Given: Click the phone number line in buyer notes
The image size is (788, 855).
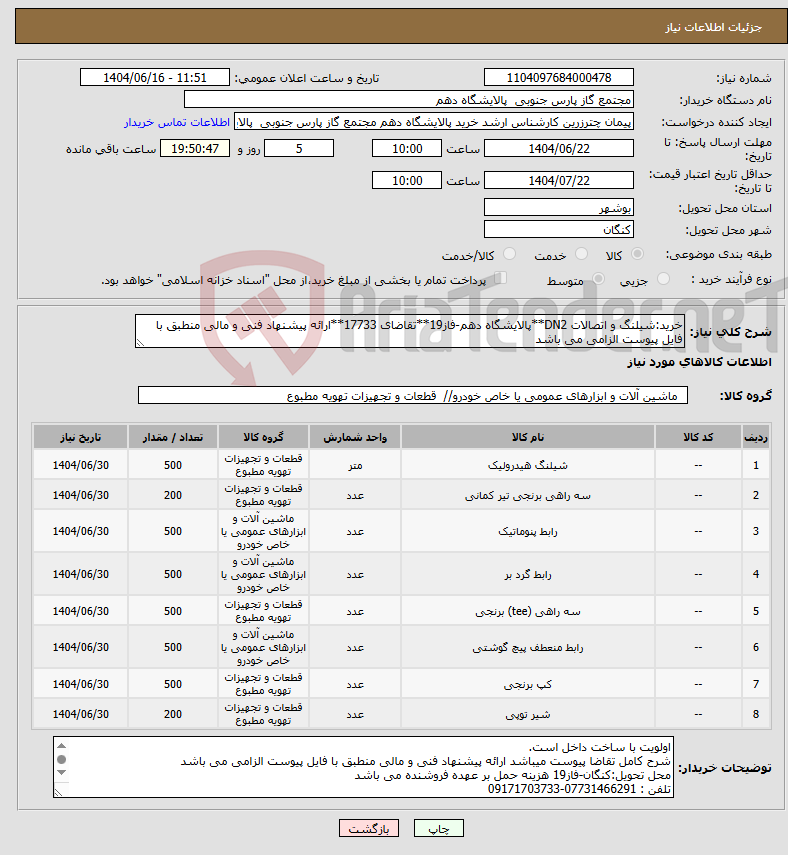Looking at the screenshot, I should [x=579, y=790].
